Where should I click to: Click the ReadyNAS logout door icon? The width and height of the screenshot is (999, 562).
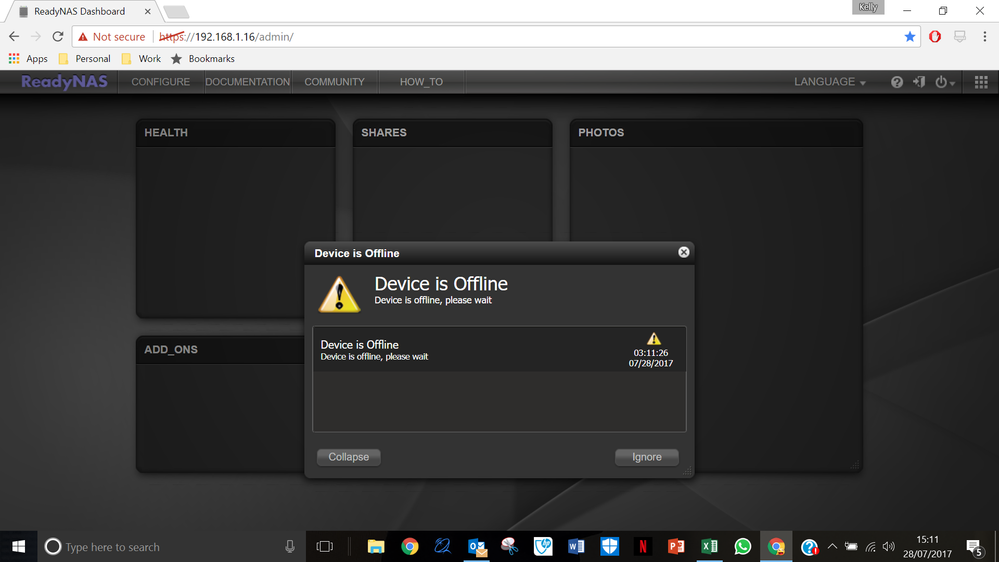pyautogui.click(x=919, y=82)
